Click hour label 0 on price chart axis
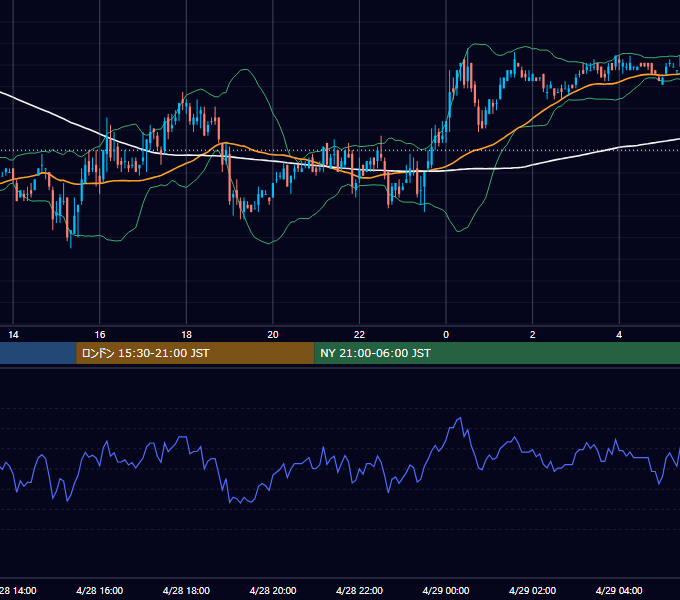The image size is (680, 600). (446, 335)
